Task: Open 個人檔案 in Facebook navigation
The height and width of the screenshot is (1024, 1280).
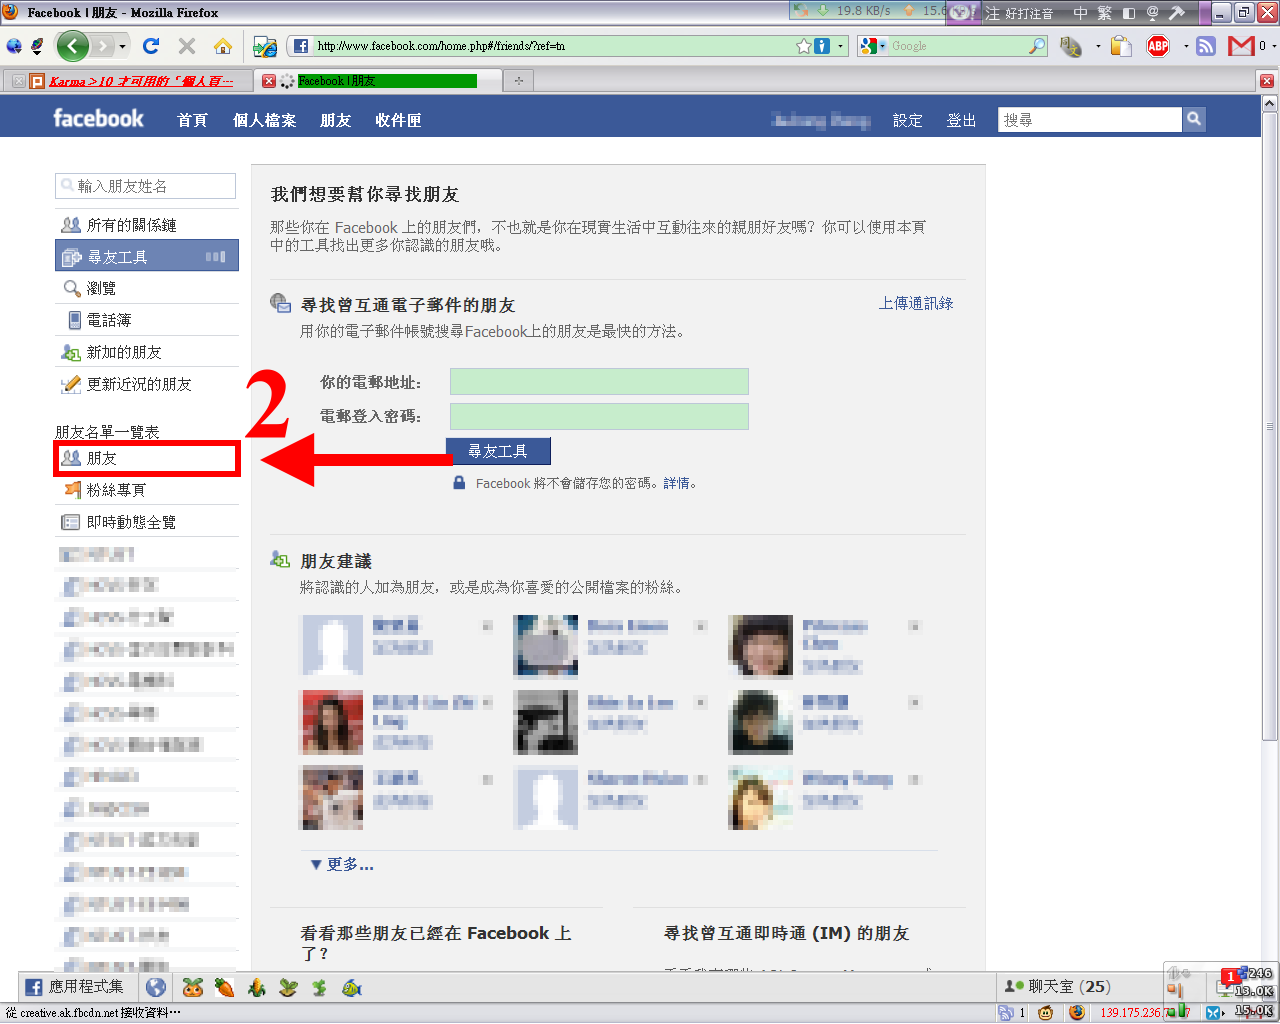Action: click(264, 120)
